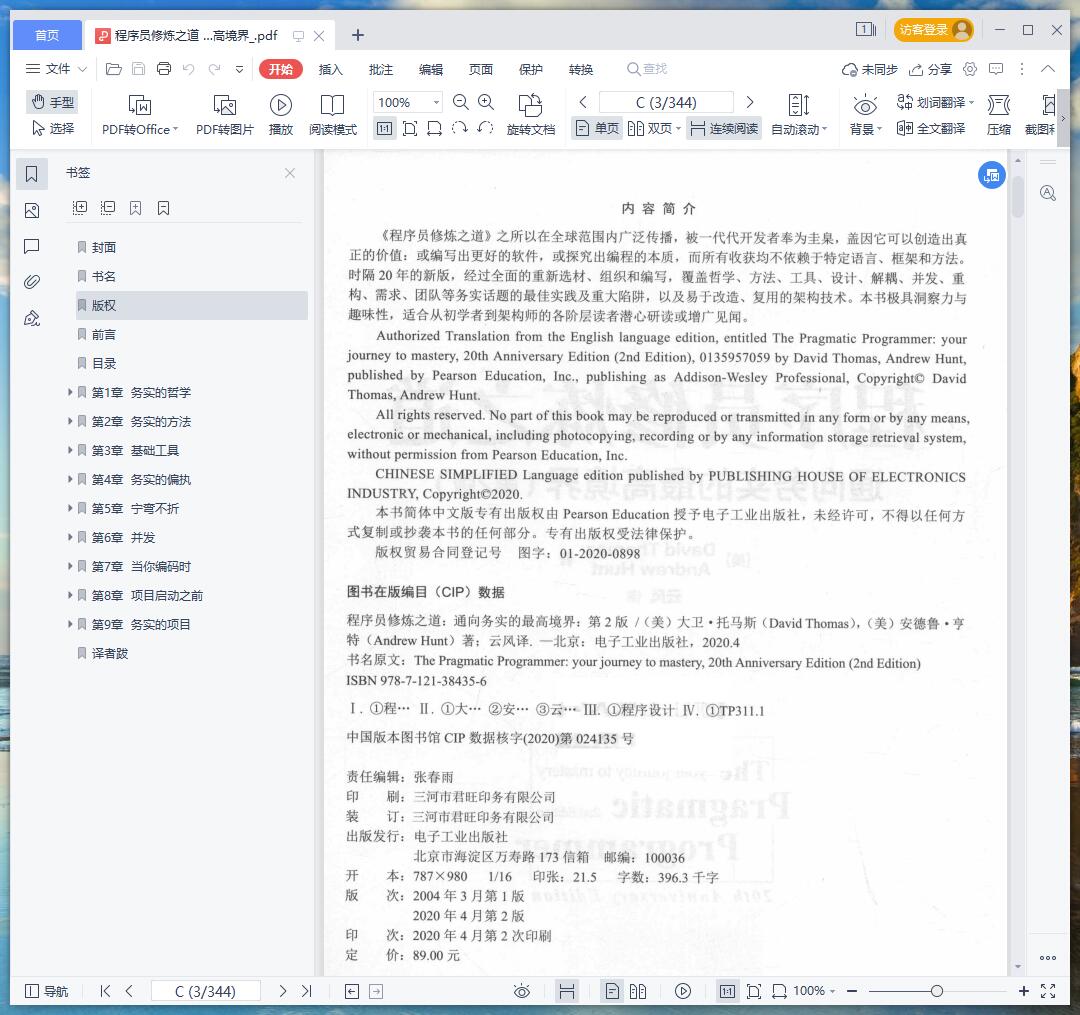
Task: Add a new bookmark
Action: [136, 208]
